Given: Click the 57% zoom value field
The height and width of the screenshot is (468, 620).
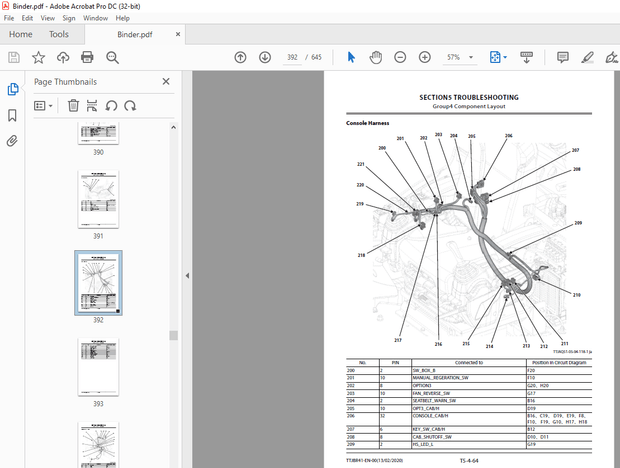Looking at the screenshot, I should pos(454,57).
